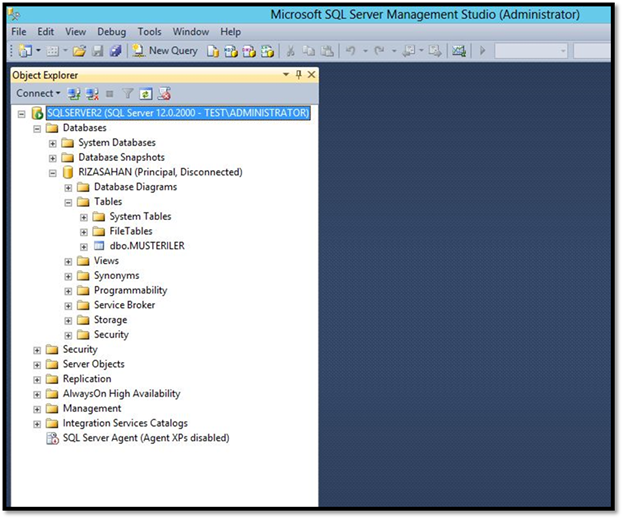Select the RIZASAHAN database in the tree
623x519 pixels.
[160, 172]
